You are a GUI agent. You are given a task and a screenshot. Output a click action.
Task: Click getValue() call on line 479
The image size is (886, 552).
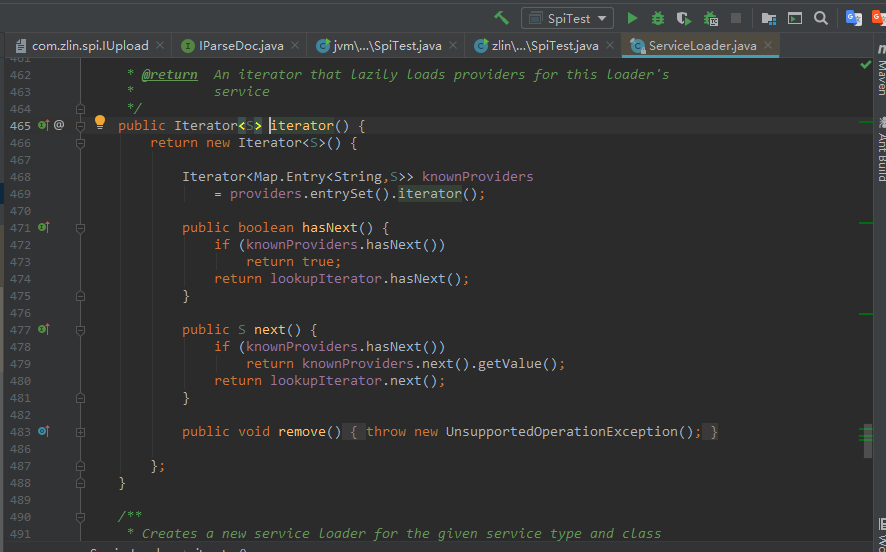pyautogui.click(x=518, y=363)
